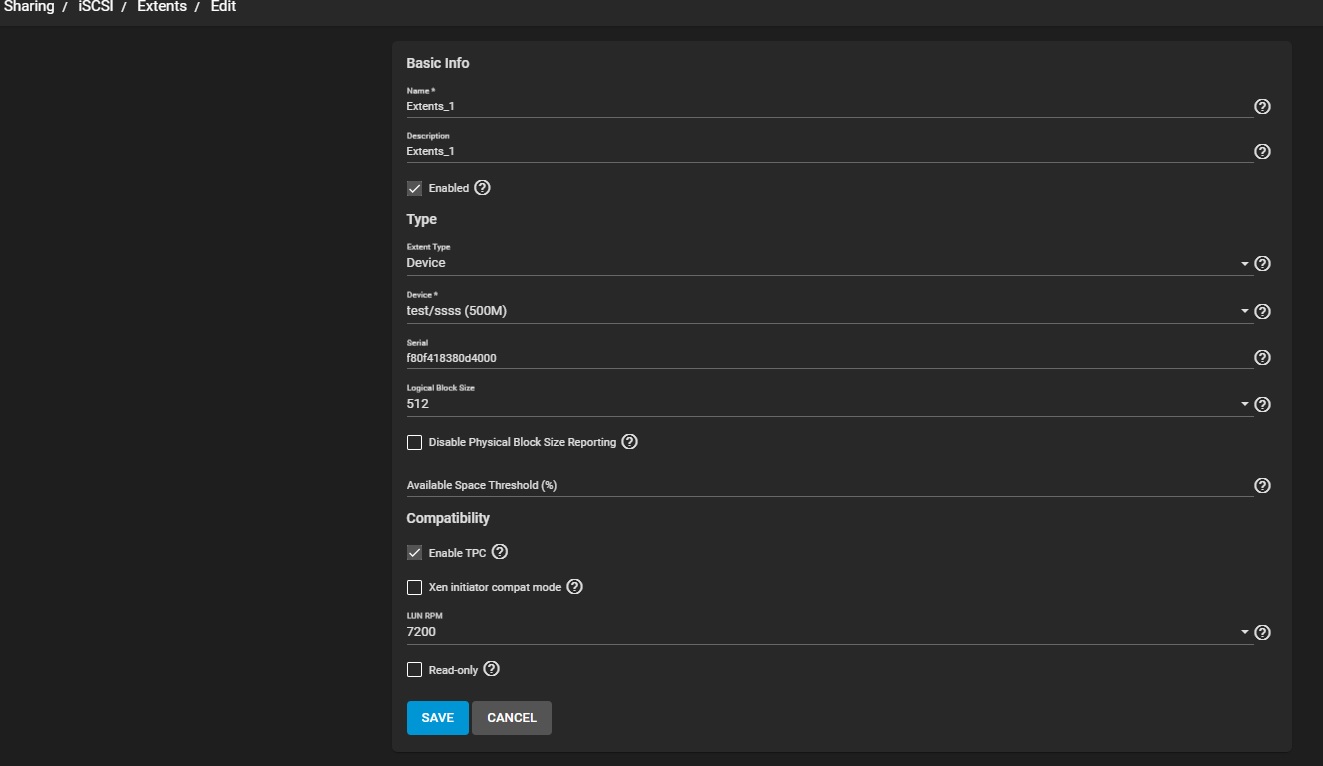
Task: Open help tooltip for Description field
Action: (1262, 152)
